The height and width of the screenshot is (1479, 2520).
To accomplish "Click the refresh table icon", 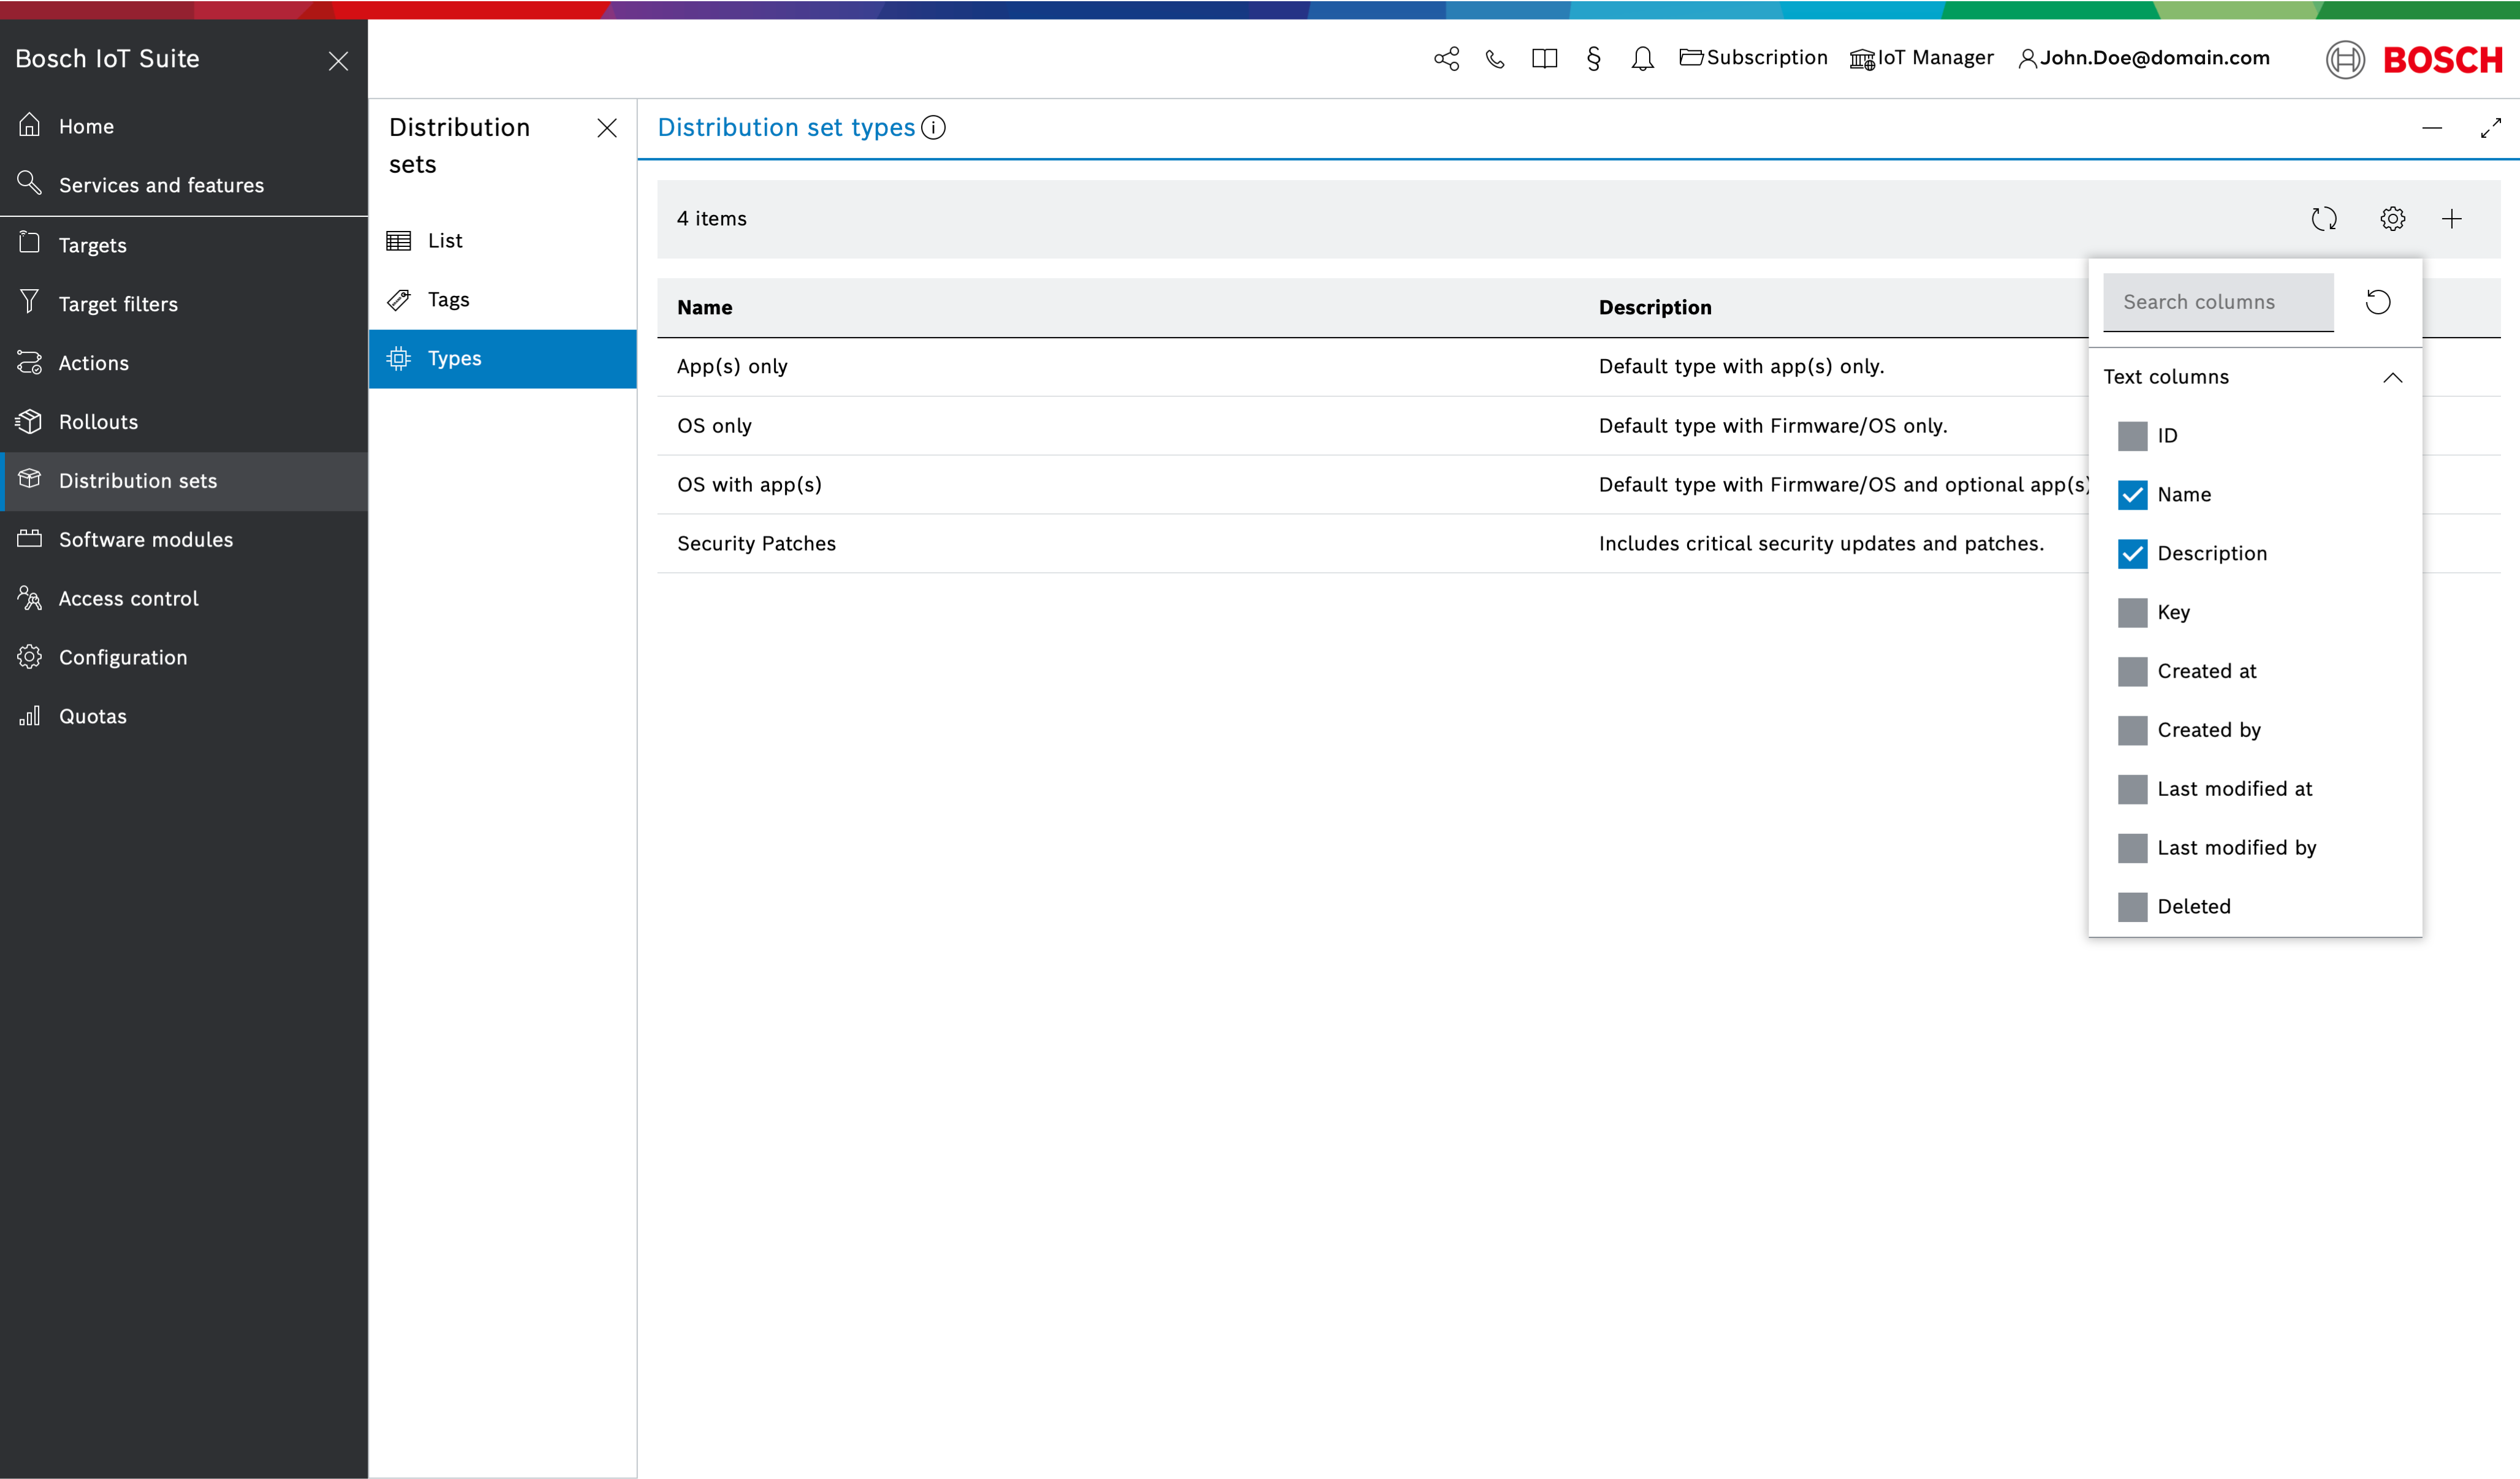I will [2323, 219].
